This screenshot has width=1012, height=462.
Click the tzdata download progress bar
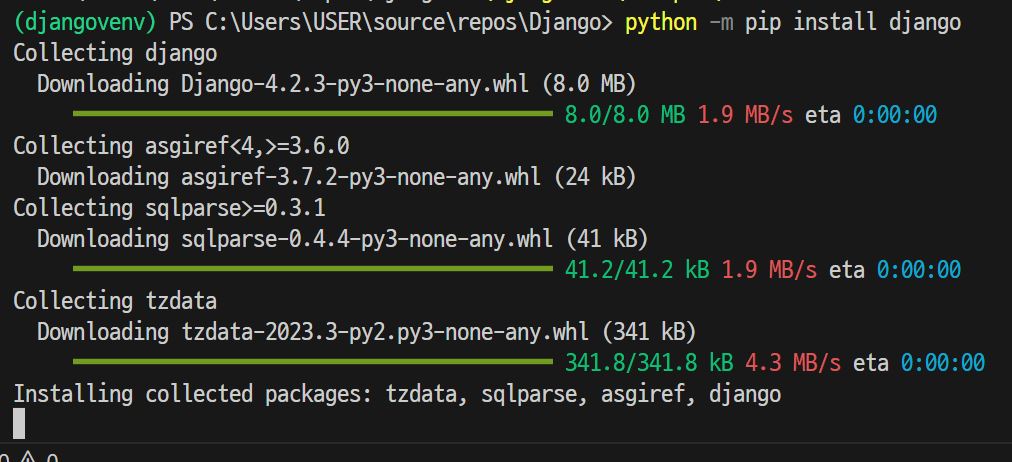tap(313, 361)
